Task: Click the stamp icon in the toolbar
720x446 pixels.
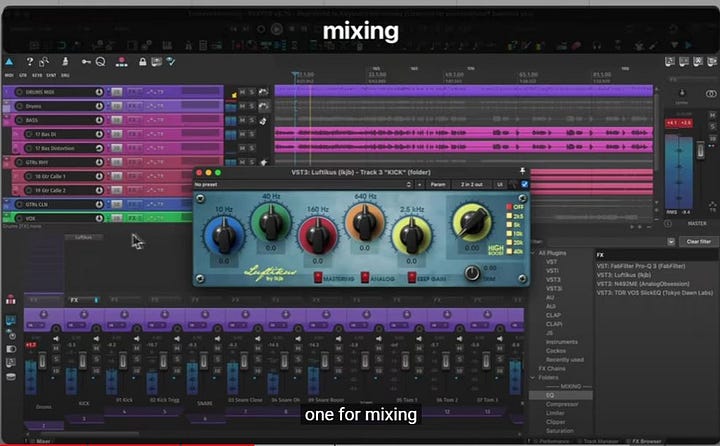Action: tap(65, 62)
